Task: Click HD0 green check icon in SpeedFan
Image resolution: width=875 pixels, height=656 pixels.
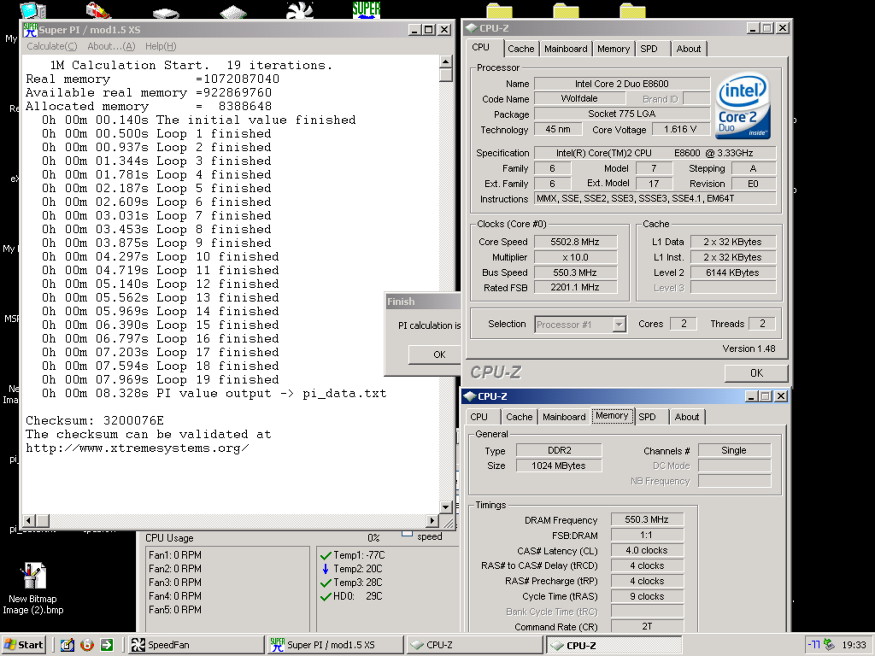Action: [325, 596]
